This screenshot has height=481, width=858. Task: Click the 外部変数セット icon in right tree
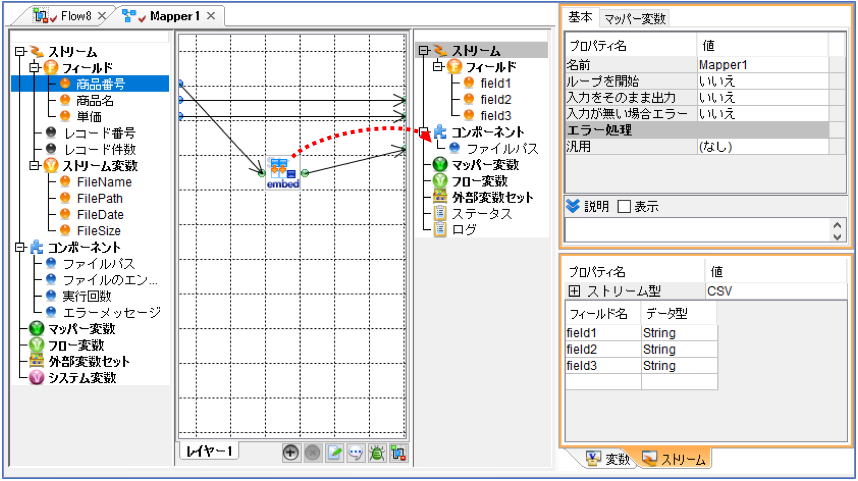(x=440, y=197)
